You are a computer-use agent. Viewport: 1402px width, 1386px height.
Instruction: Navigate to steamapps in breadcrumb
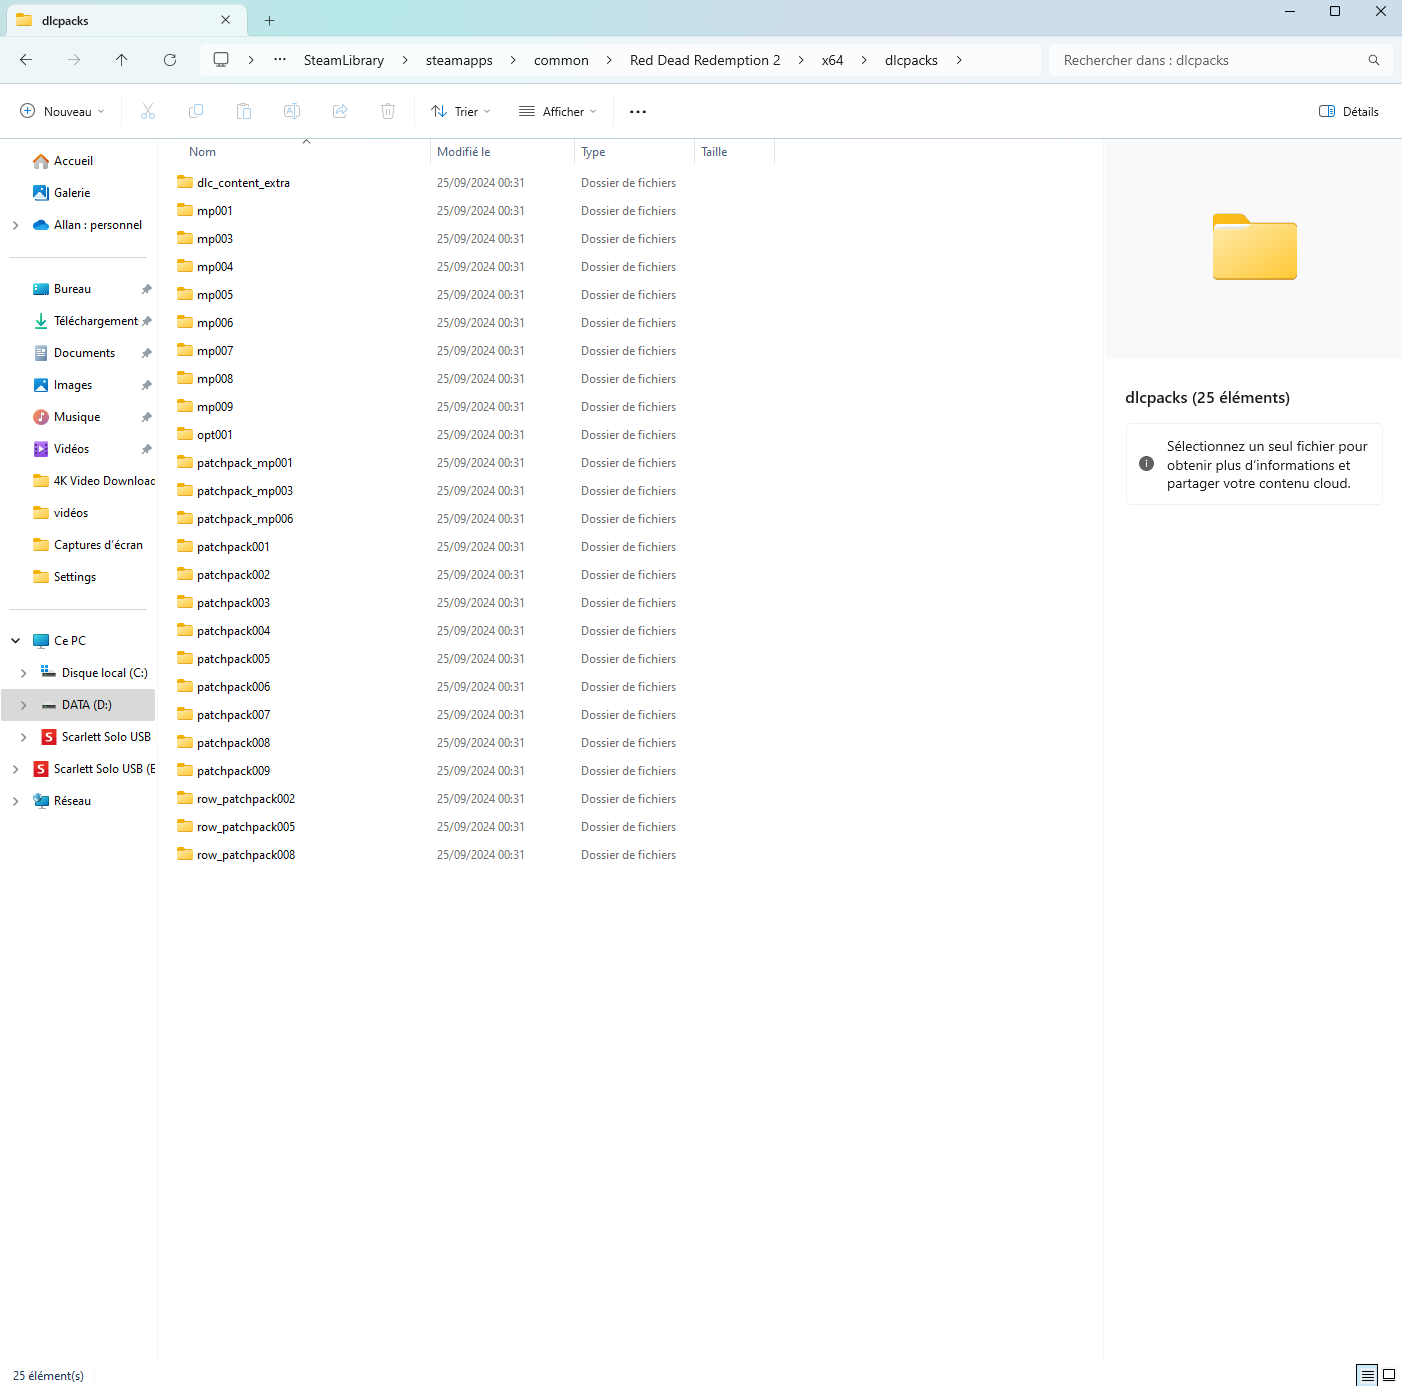[459, 60]
